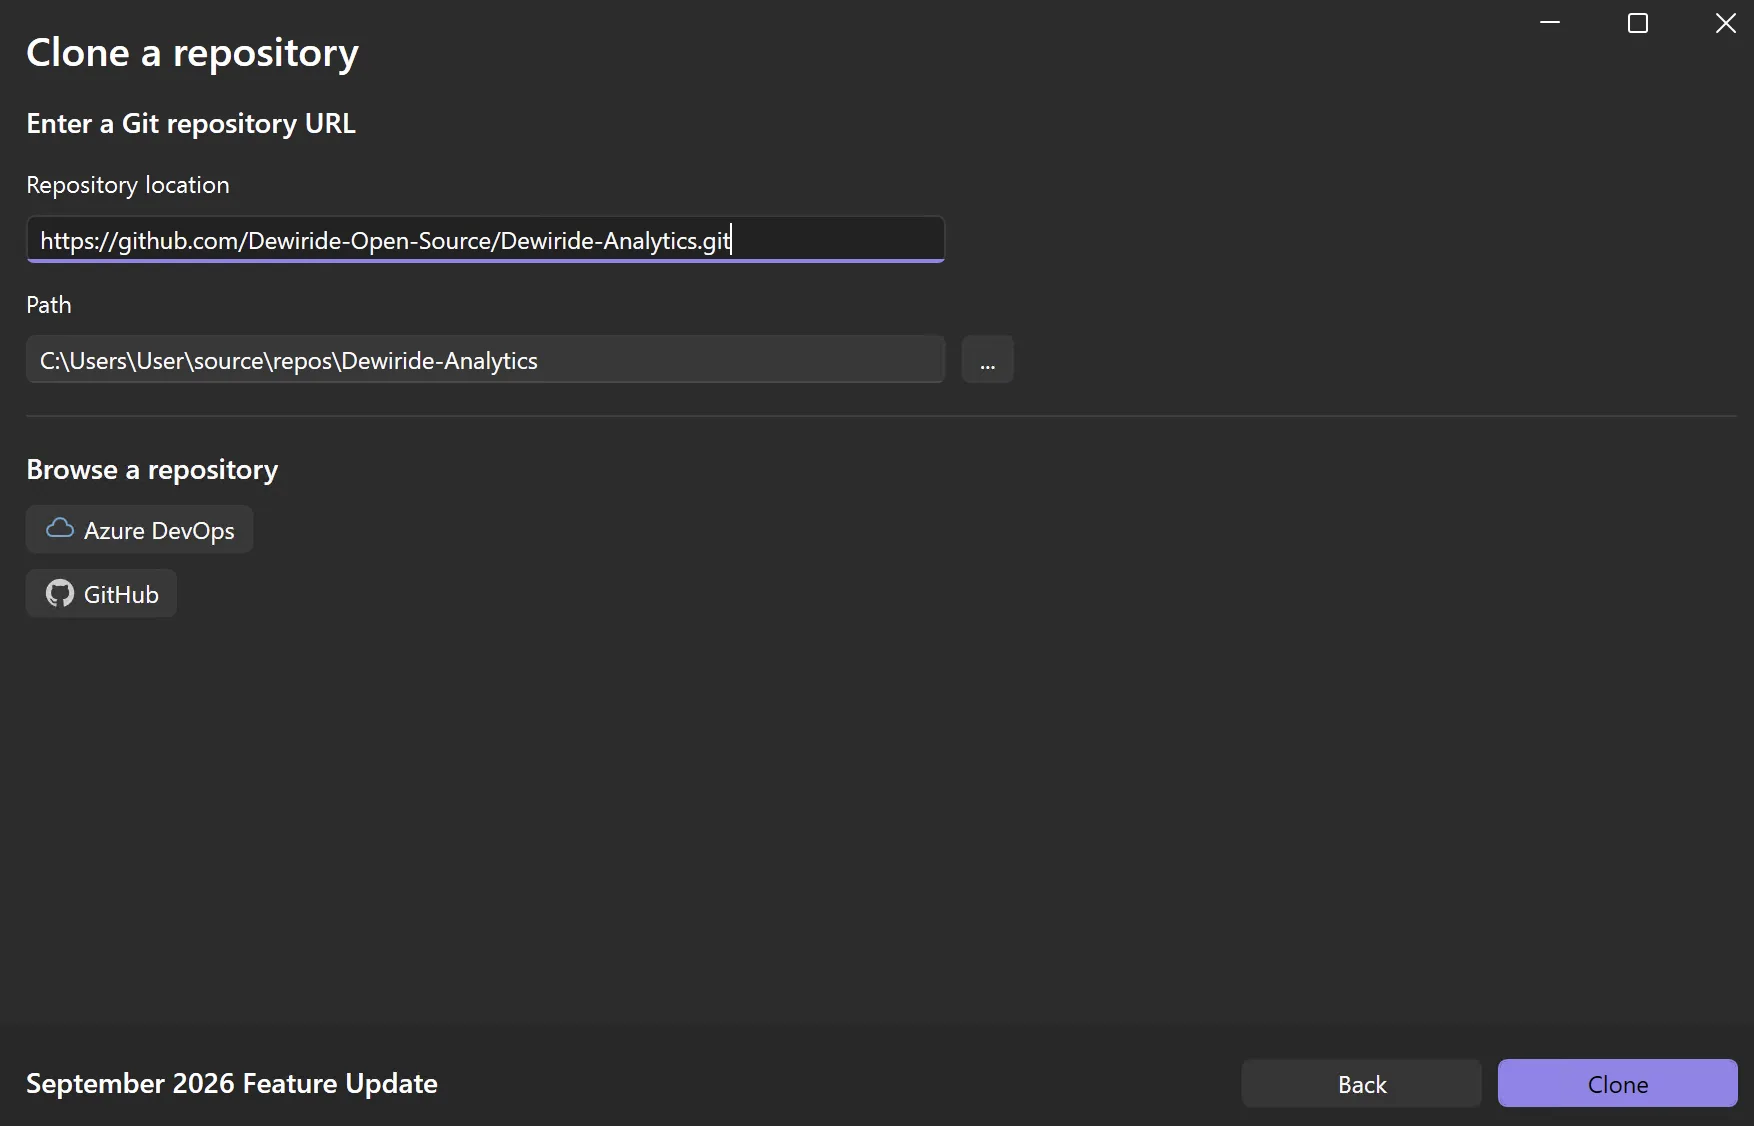Click the Path input field
The width and height of the screenshot is (1754, 1126).
(485, 360)
